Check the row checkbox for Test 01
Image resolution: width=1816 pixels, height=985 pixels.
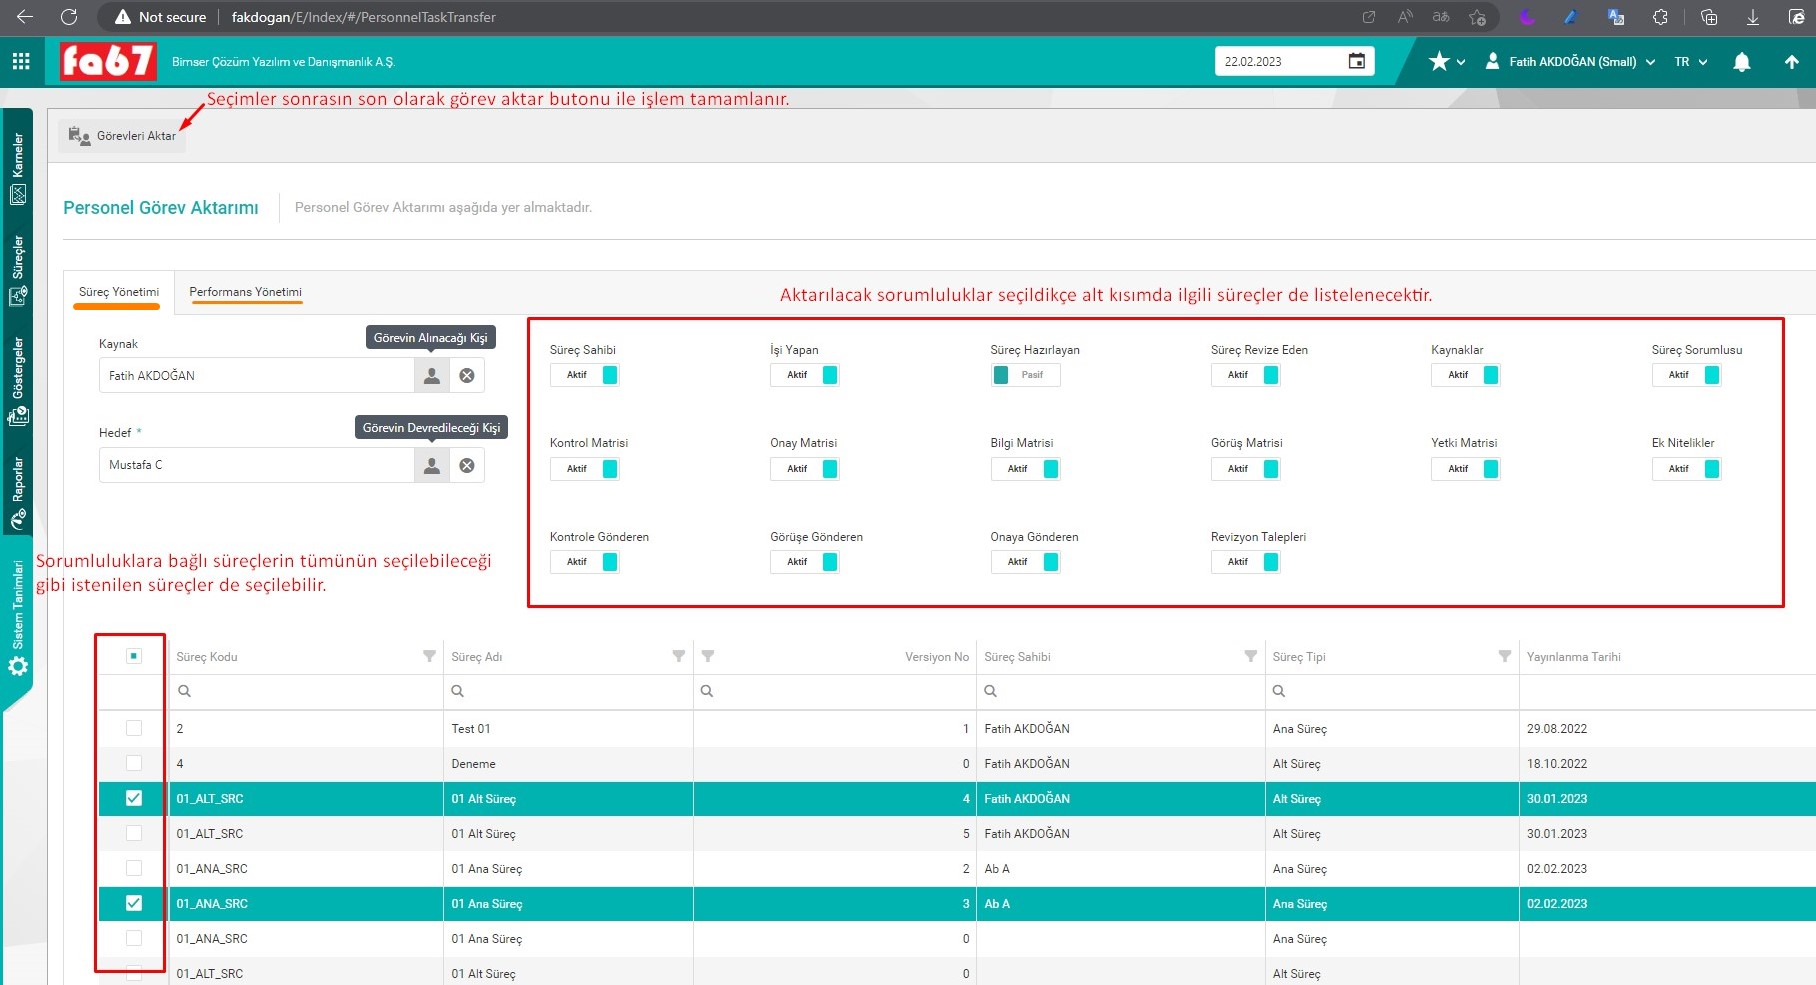(x=134, y=729)
